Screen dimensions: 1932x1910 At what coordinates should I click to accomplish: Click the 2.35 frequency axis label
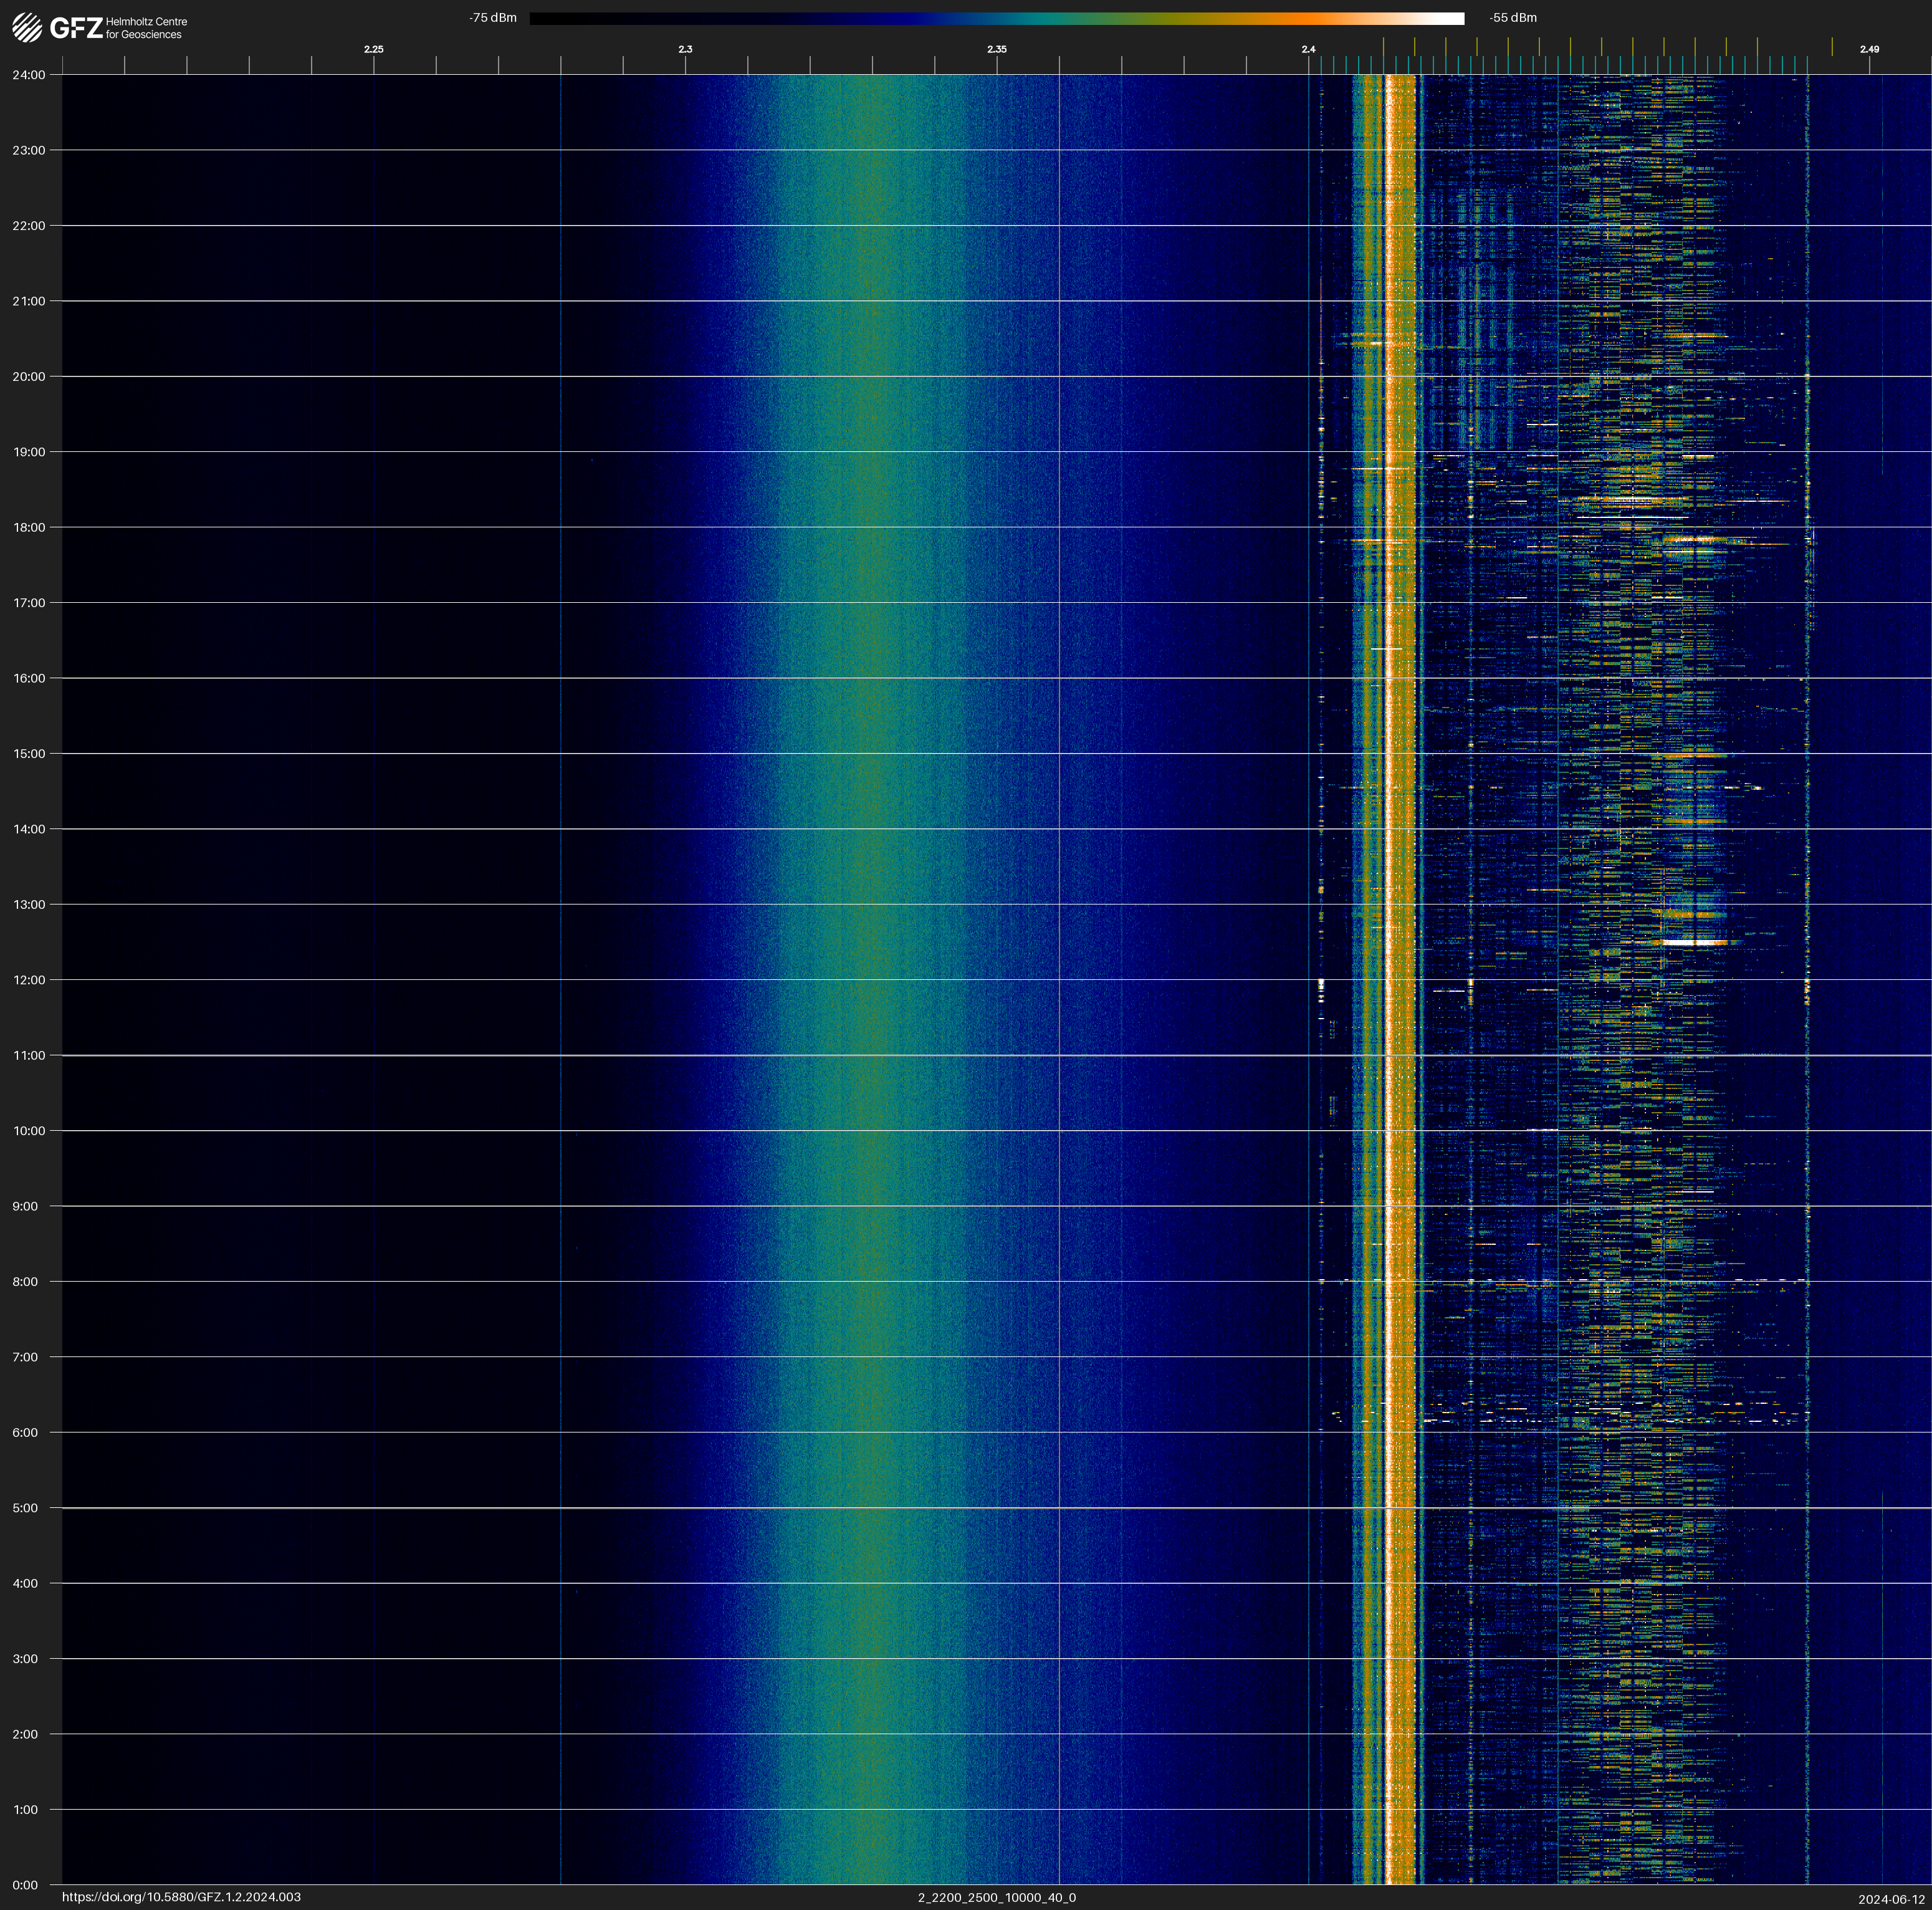pos(996,49)
